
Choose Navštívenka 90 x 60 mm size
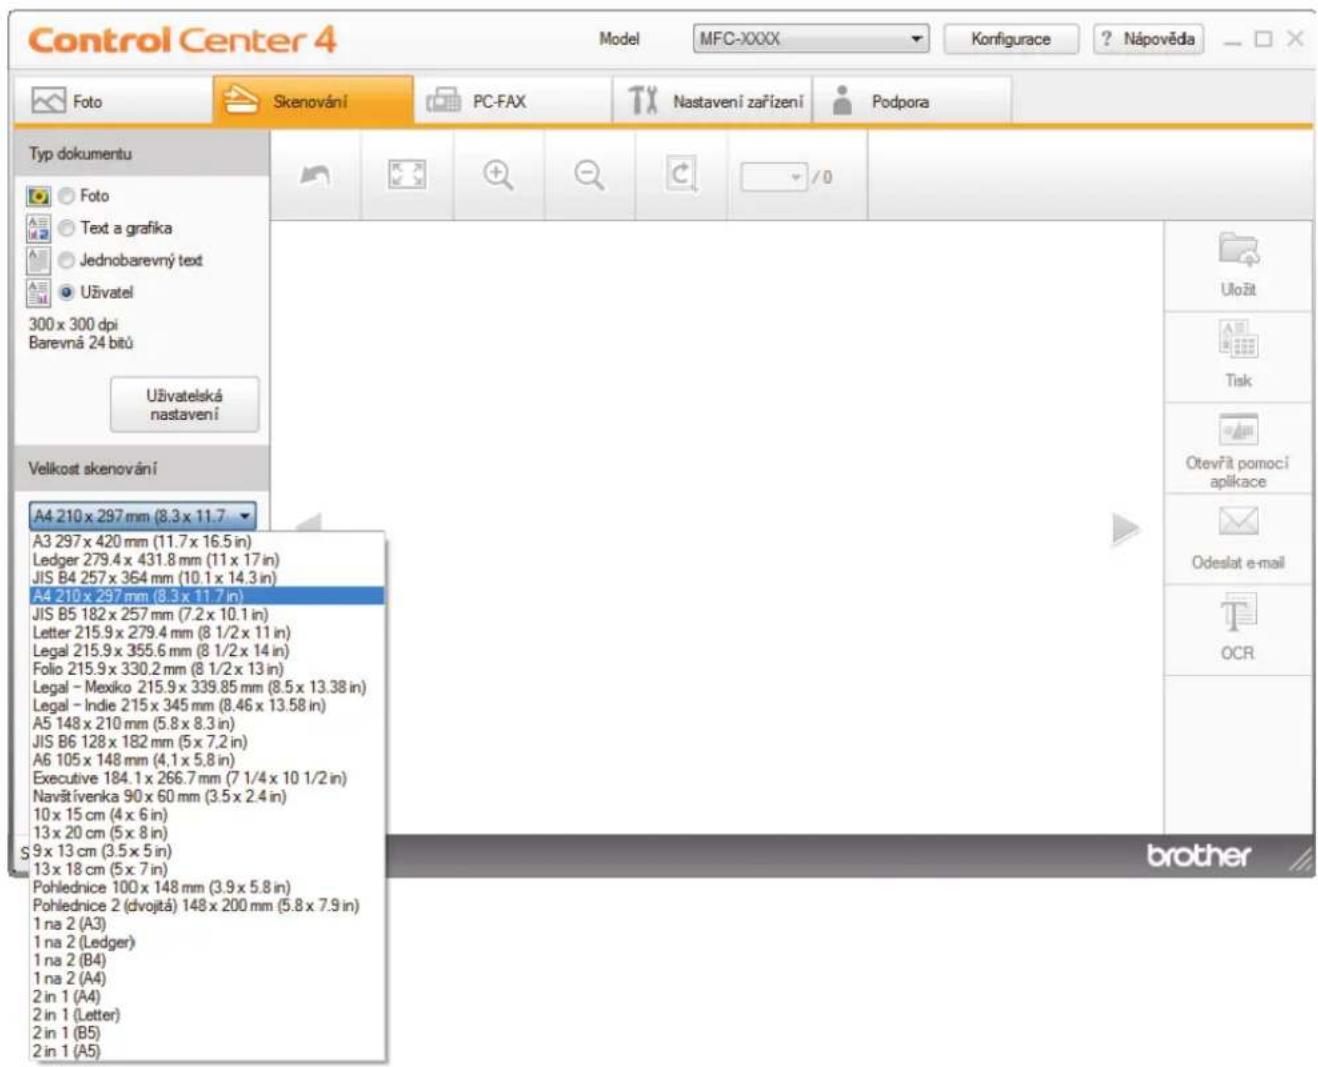(x=207, y=796)
